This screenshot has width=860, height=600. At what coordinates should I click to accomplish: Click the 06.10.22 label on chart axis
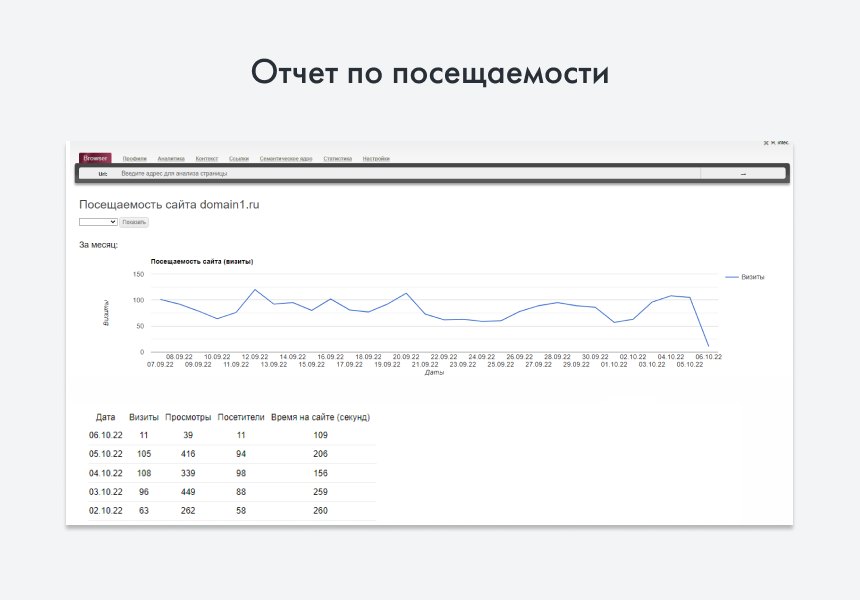709,357
